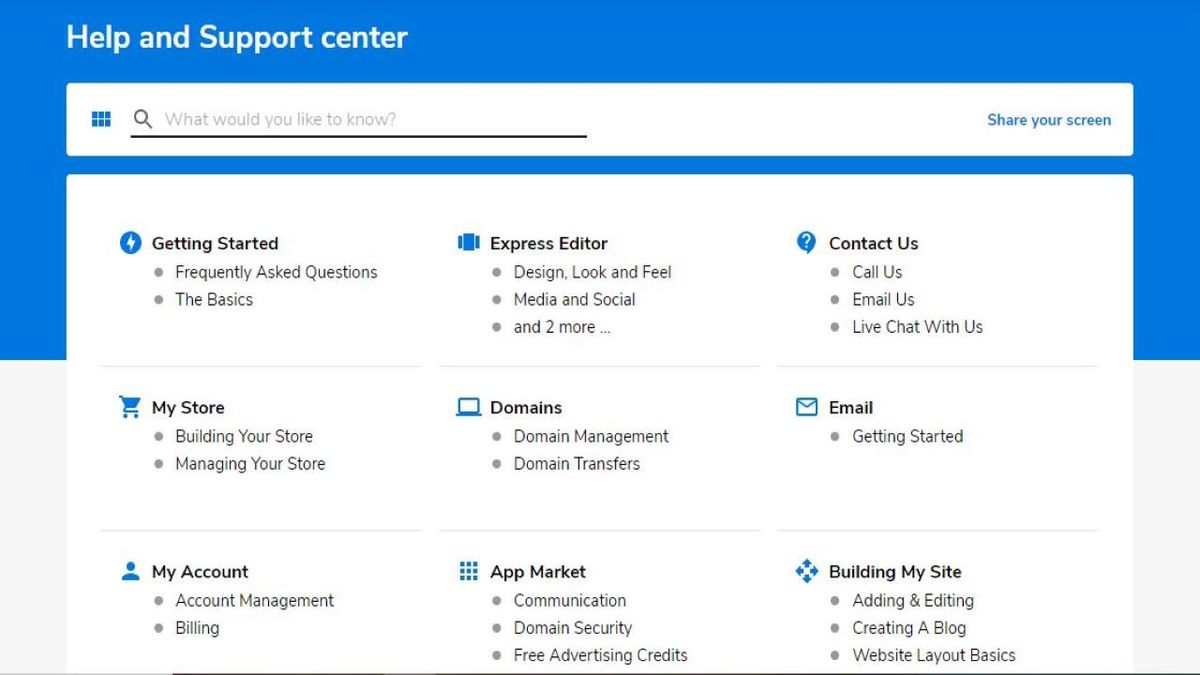Click the Billing link under My Account

[197, 628]
